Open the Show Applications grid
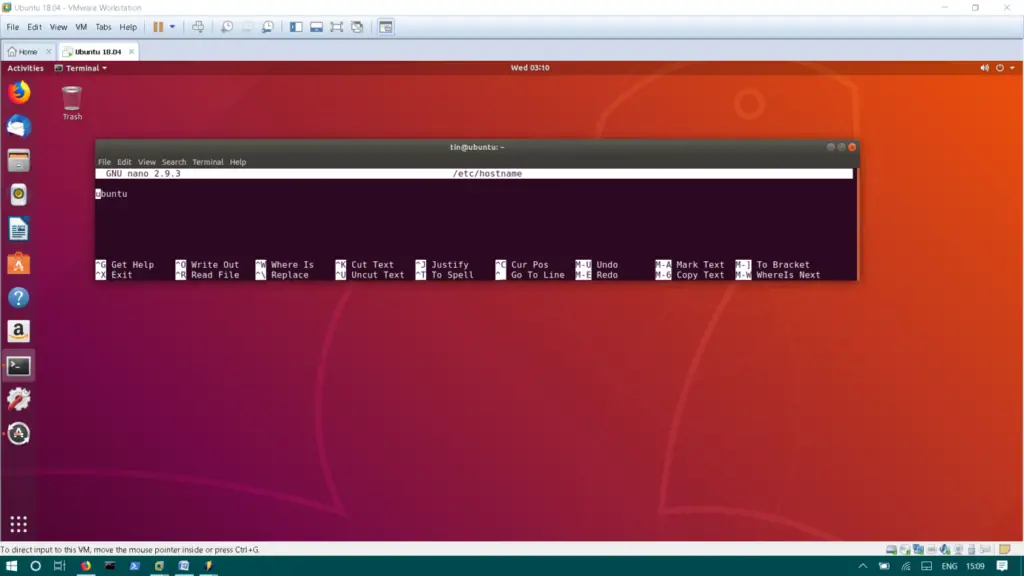The height and width of the screenshot is (576, 1024). point(19,525)
